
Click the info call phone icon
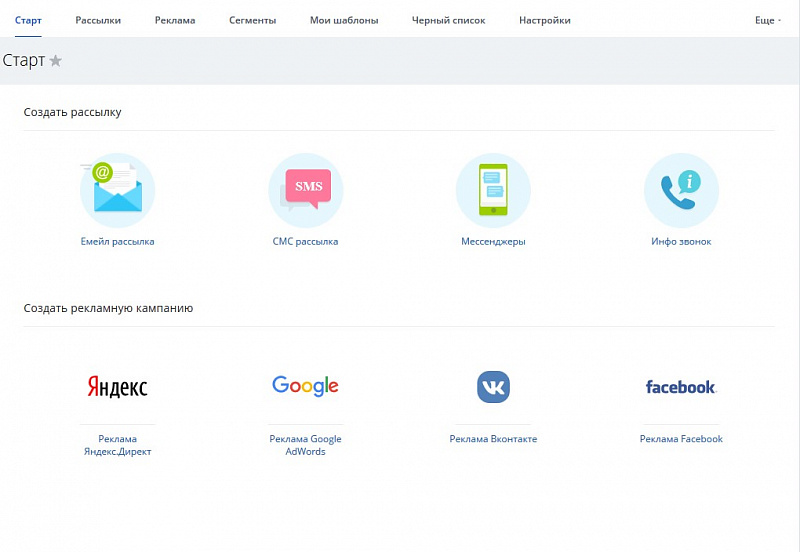click(x=681, y=190)
